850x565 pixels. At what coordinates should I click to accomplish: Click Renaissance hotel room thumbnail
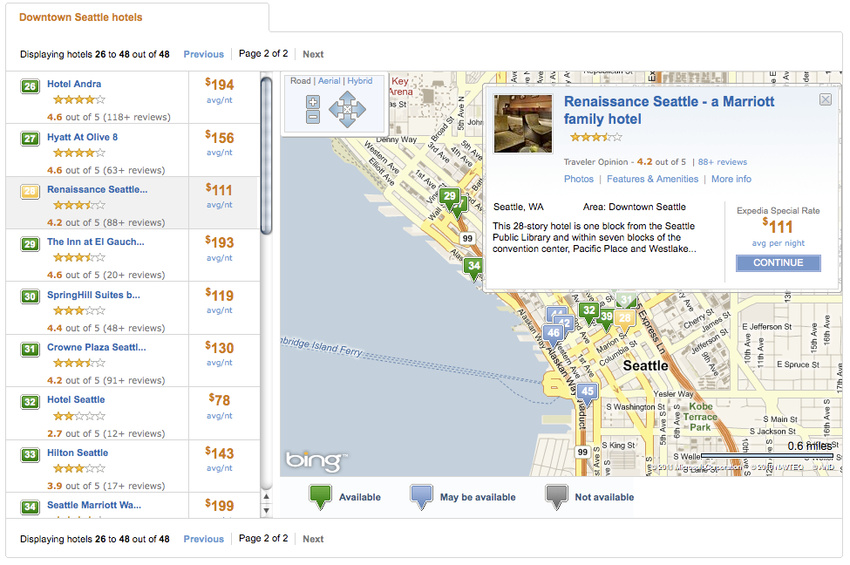tap(523, 124)
